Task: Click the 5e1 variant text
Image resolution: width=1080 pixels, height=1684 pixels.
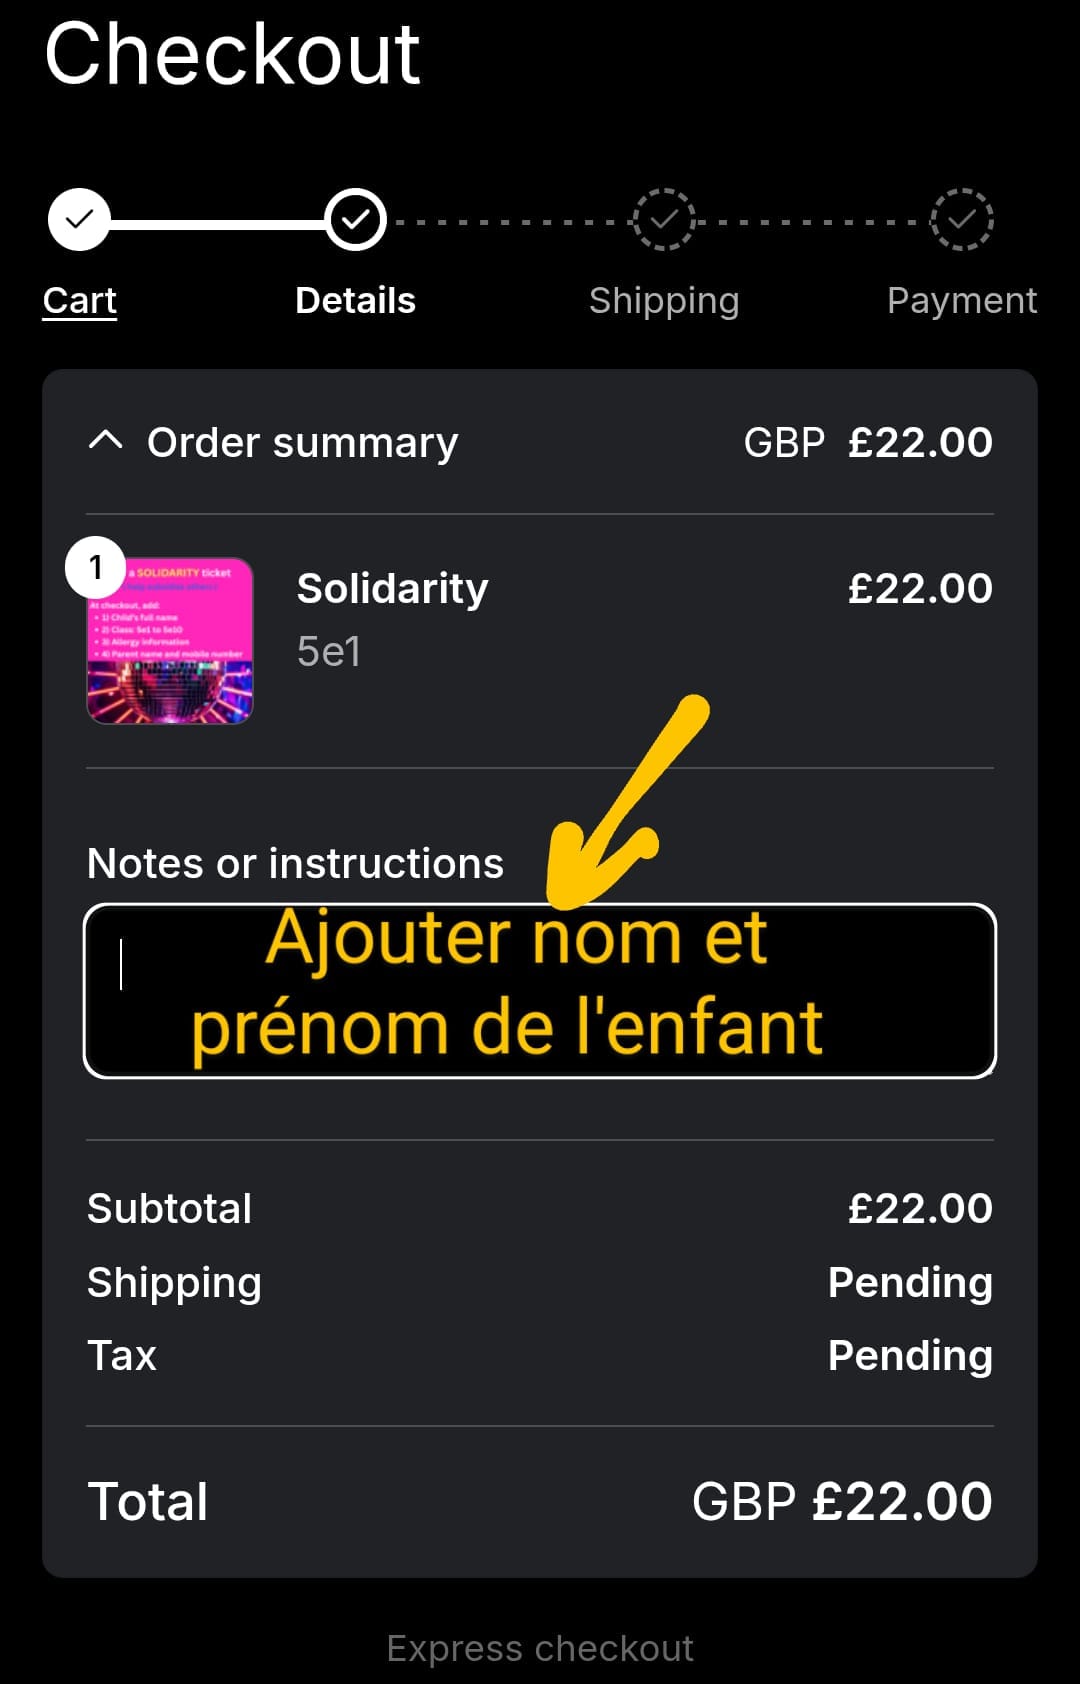Action: point(328,651)
